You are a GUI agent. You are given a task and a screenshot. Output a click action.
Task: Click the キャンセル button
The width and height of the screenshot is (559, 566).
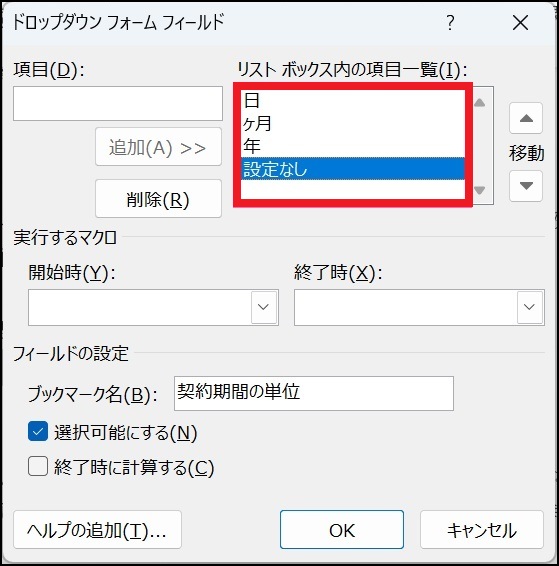tap(482, 530)
